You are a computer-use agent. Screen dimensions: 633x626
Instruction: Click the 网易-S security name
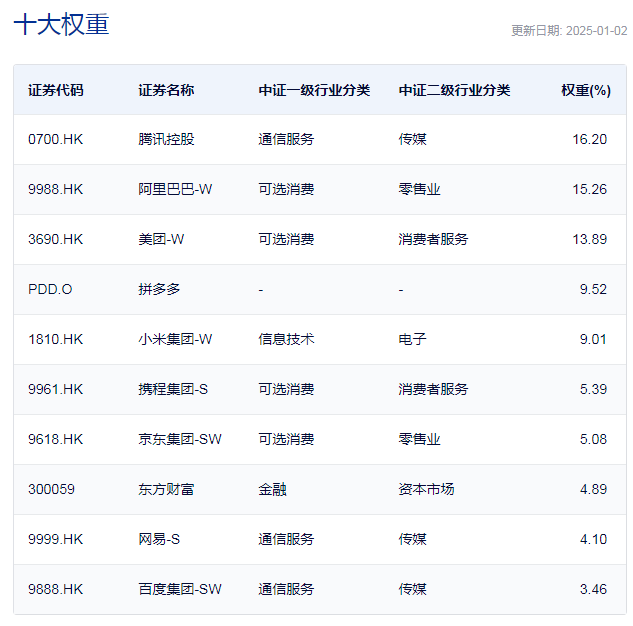pyautogui.click(x=159, y=539)
